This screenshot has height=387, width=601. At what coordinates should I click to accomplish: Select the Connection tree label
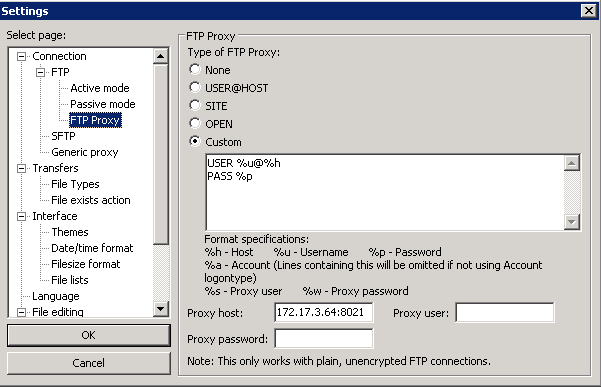click(59, 56)
